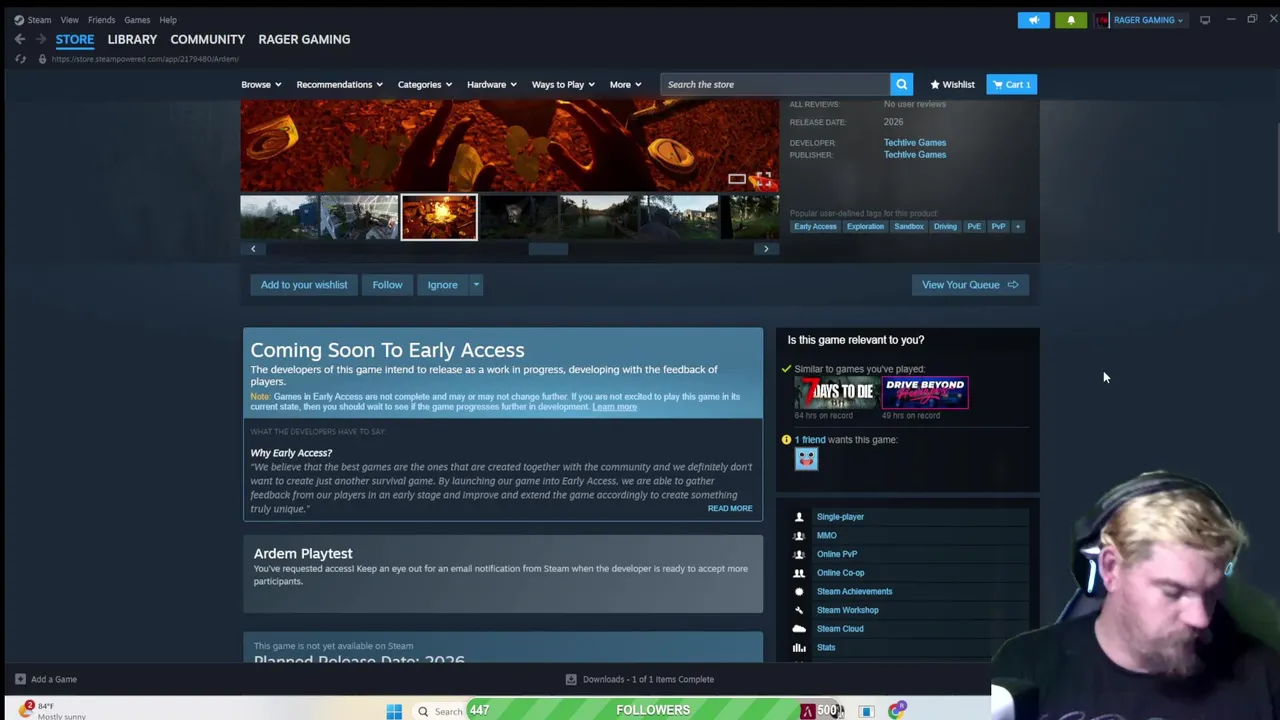Image resolution: width=1280 pixels, height=720 pixels.
Task: Click the Online Co-op feature link
Action: (x=840, y=573)
